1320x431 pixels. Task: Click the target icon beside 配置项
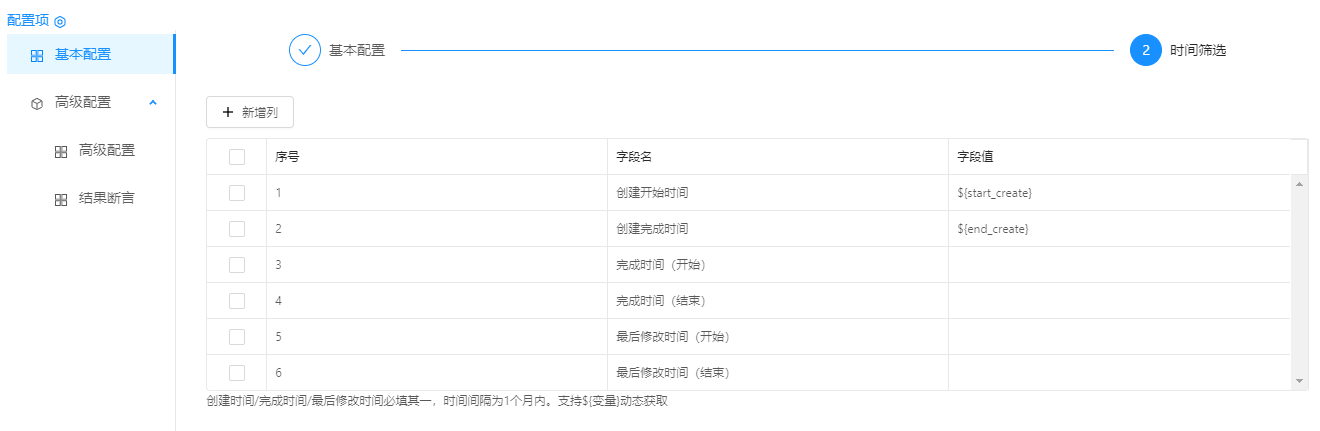pyautogui.click(x=60, y=21)
